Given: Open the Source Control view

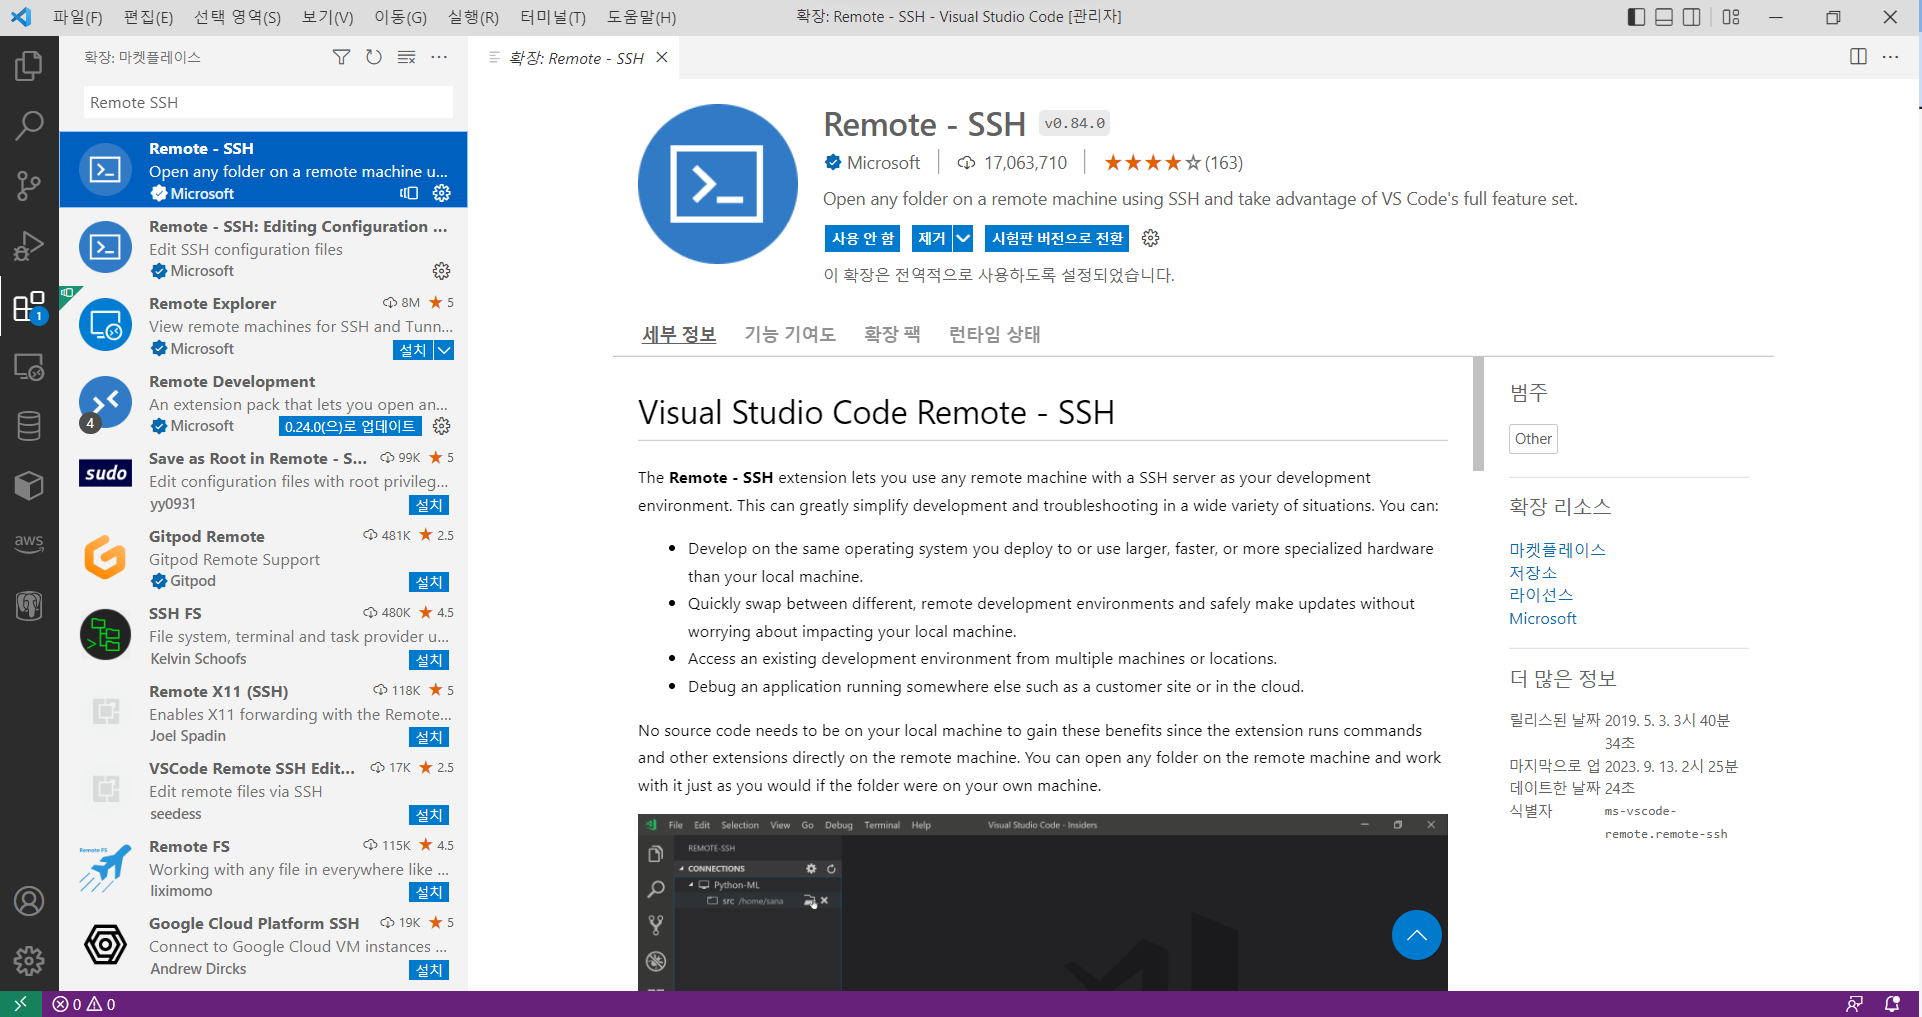Looking at the screenshot, I should 29,186.
